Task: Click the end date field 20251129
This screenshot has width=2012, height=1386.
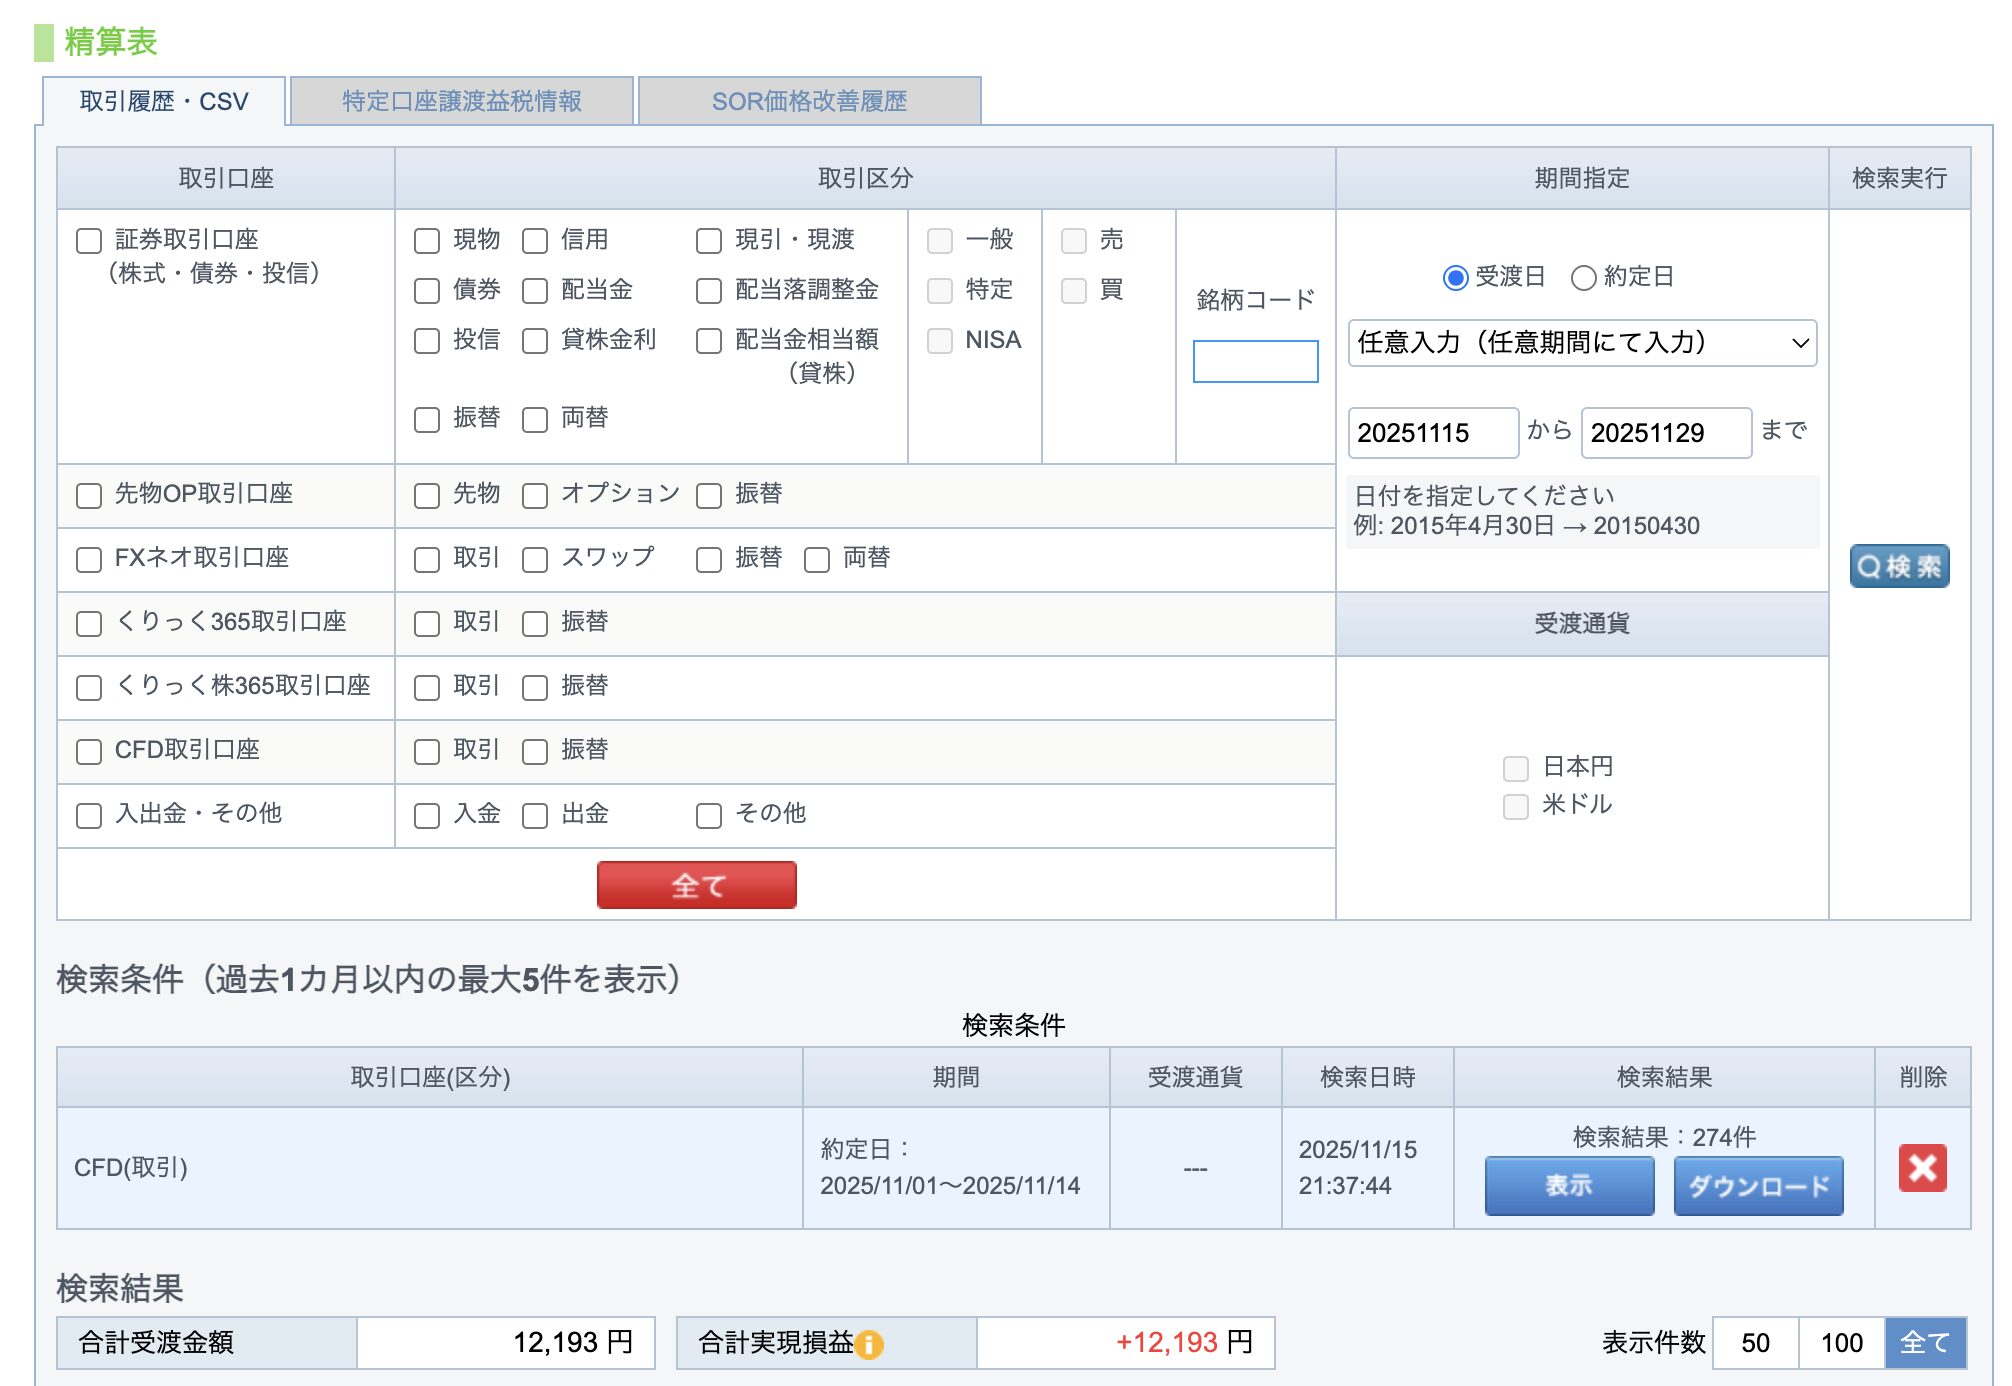Action: point(1665,432)
